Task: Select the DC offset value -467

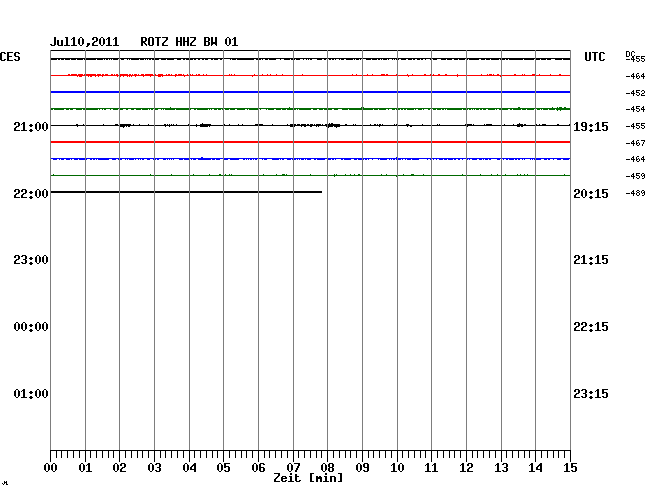Action: click(x=635, y=143)
